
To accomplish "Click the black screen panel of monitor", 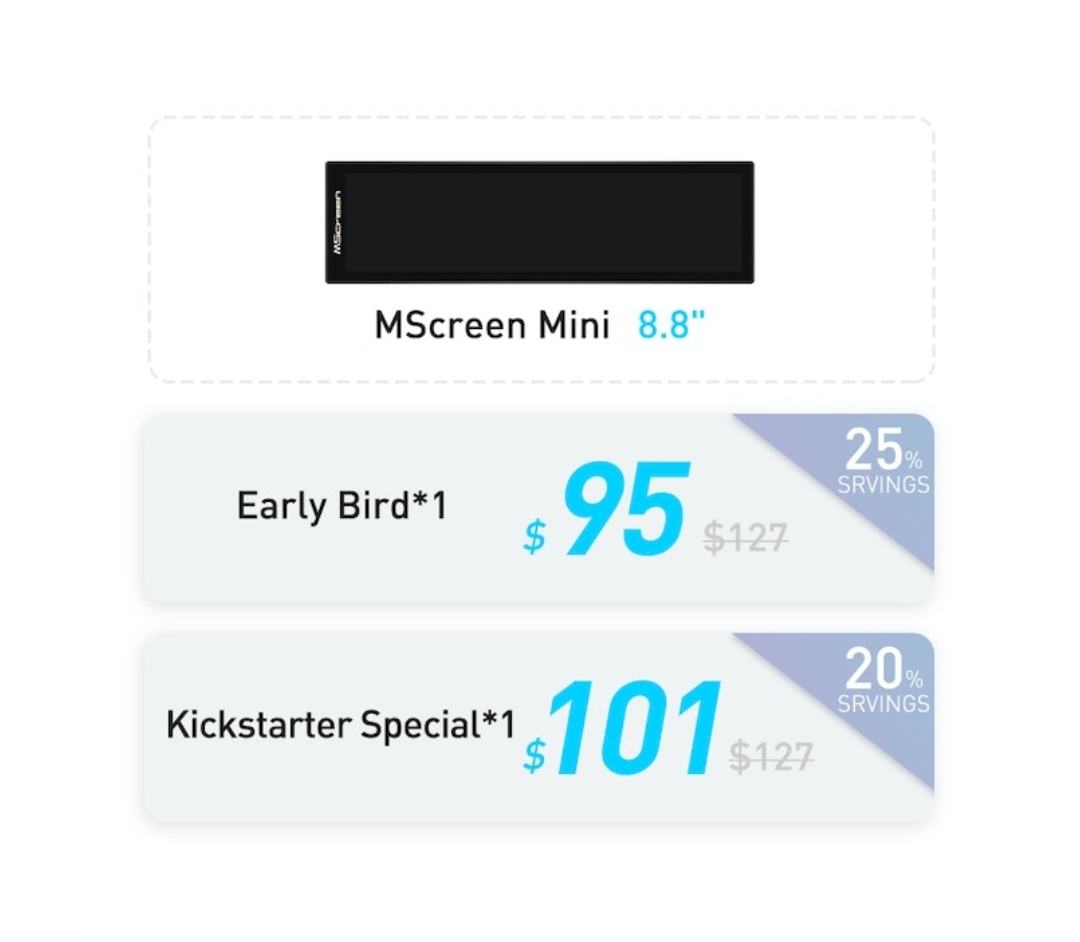I will pyautogui.click(x=544, y=222).
